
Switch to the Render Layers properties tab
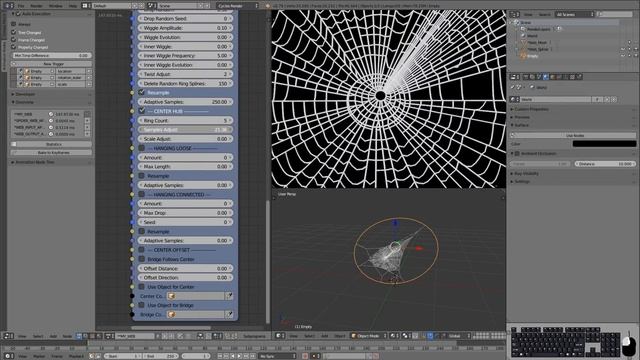(532, 77)
